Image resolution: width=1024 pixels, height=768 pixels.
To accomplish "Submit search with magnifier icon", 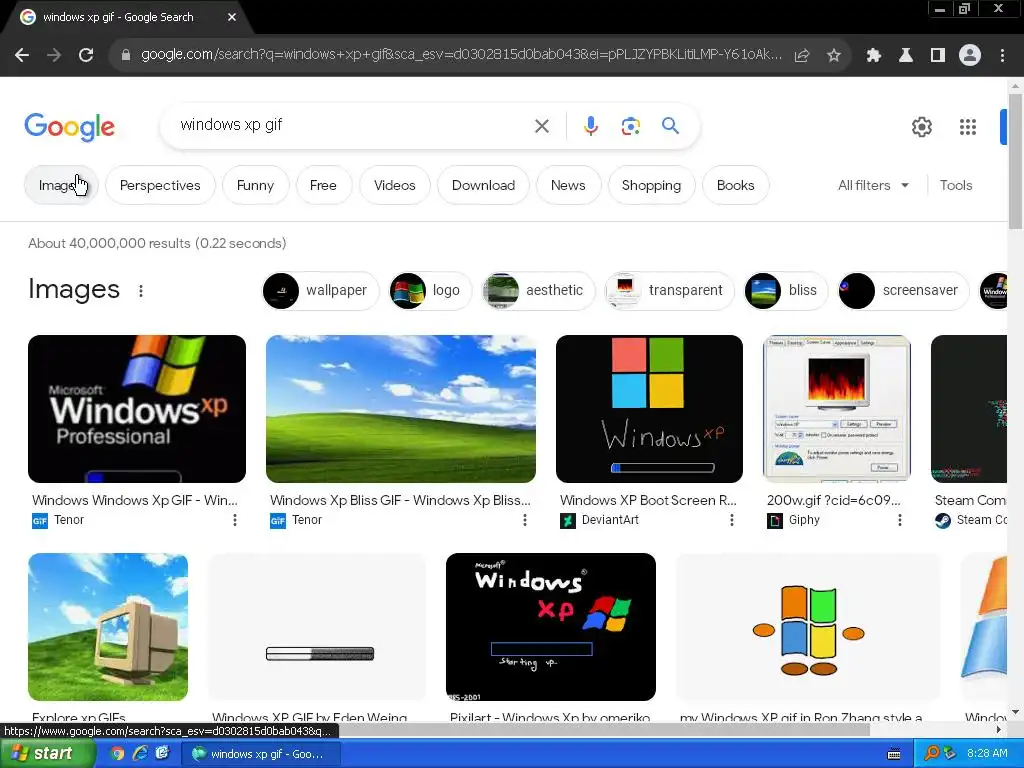I will pos(671,125).
